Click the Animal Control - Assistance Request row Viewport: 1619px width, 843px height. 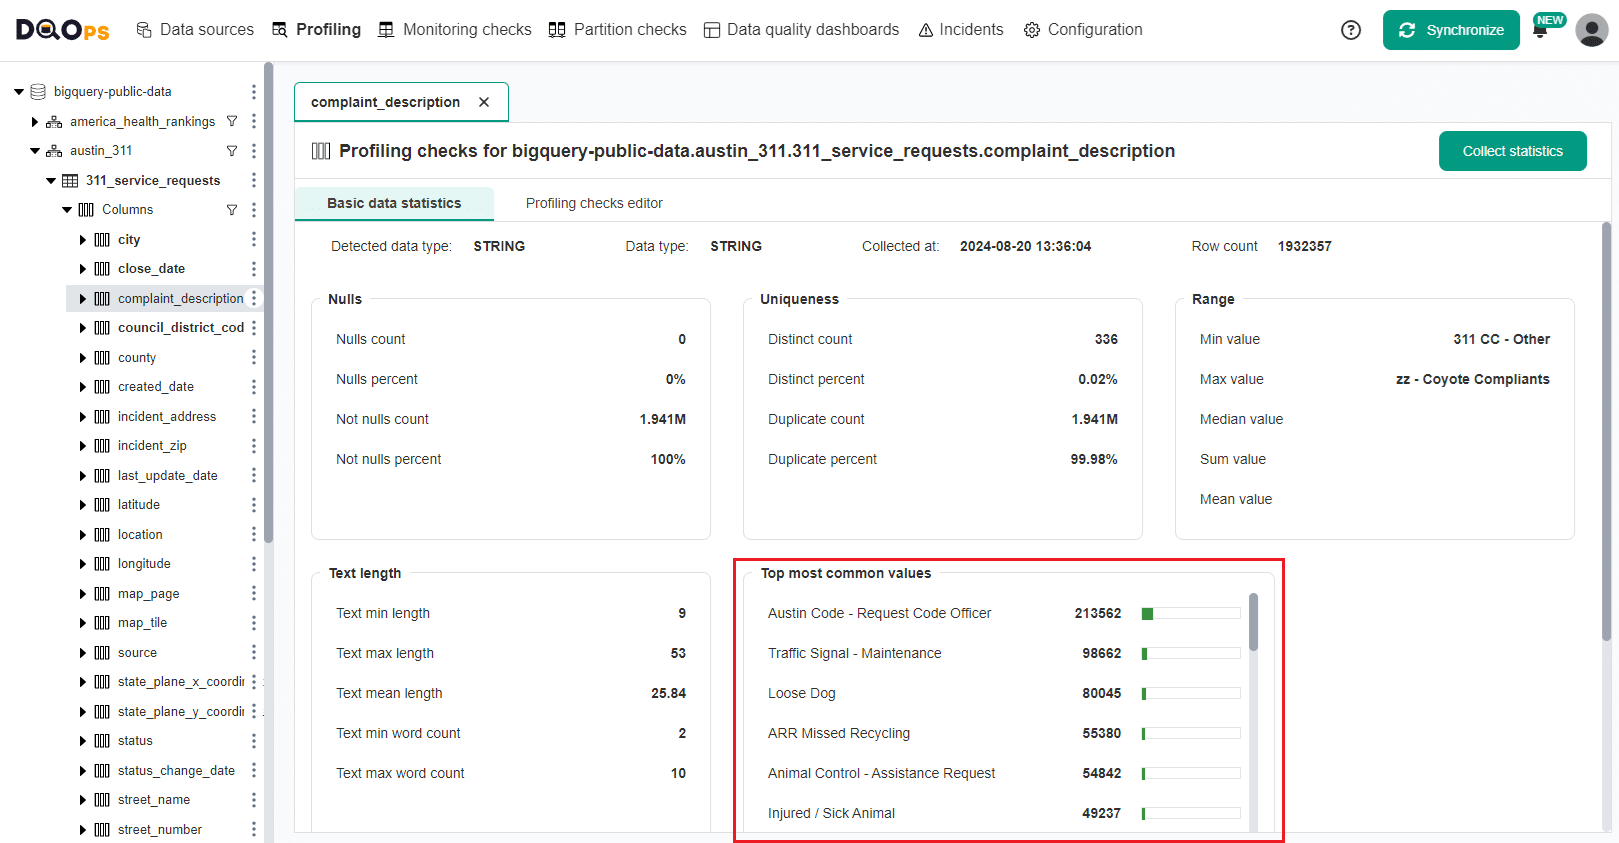point(1004,774)
